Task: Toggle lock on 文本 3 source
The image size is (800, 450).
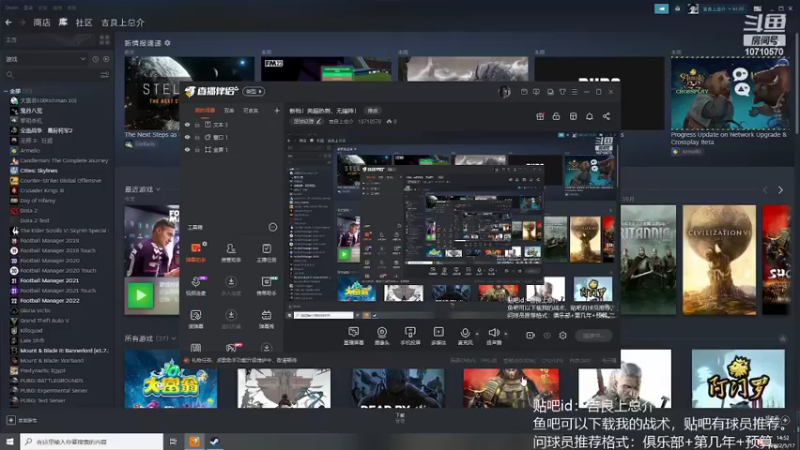Action: point(197,125)
